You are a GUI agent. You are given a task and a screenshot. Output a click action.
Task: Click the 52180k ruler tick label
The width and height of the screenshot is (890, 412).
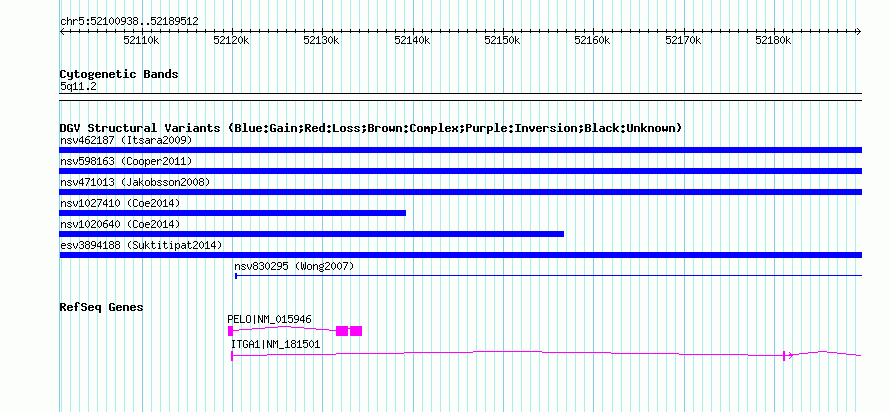[x=774, y=40]
